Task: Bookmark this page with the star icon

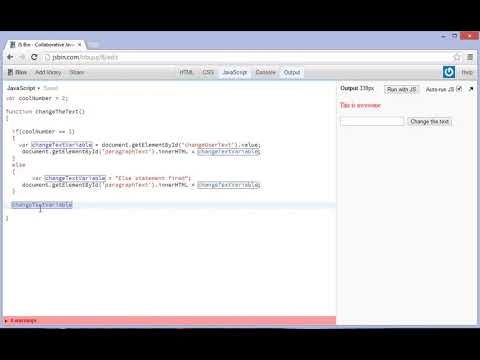Action: pos(457,57)
